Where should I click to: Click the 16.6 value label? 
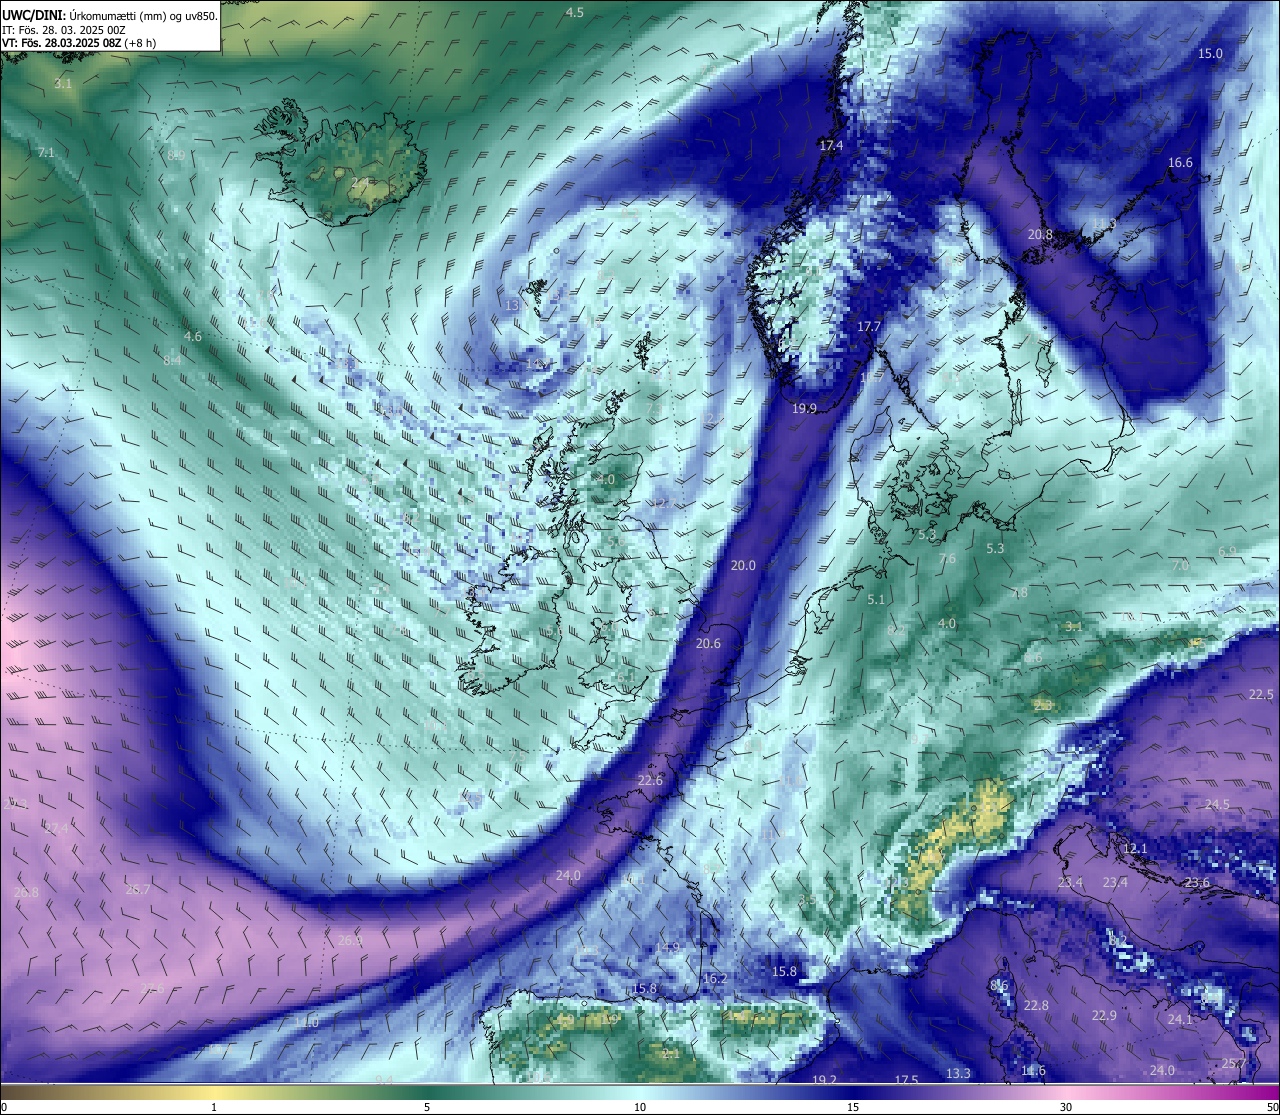(1180, 163)
